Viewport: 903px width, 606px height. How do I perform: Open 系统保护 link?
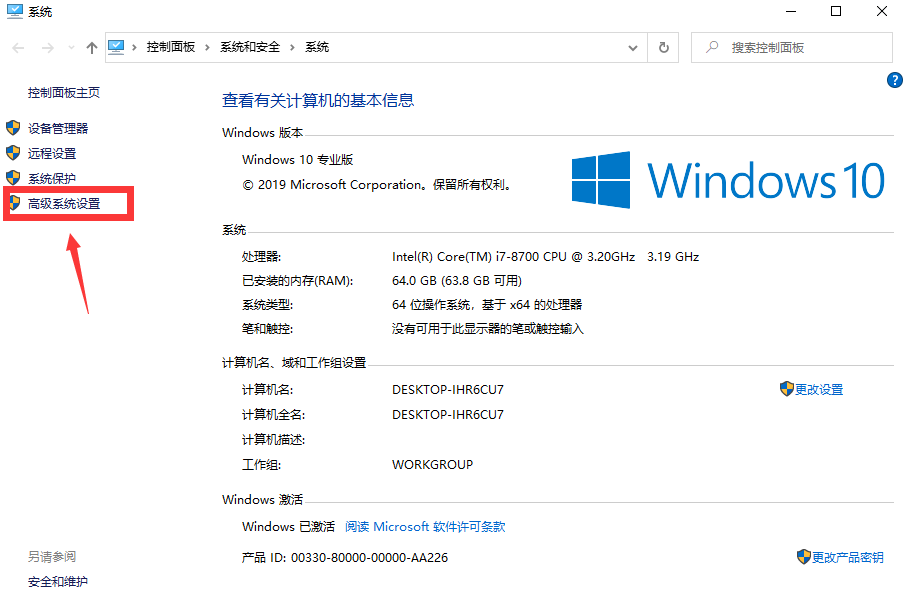52,179
